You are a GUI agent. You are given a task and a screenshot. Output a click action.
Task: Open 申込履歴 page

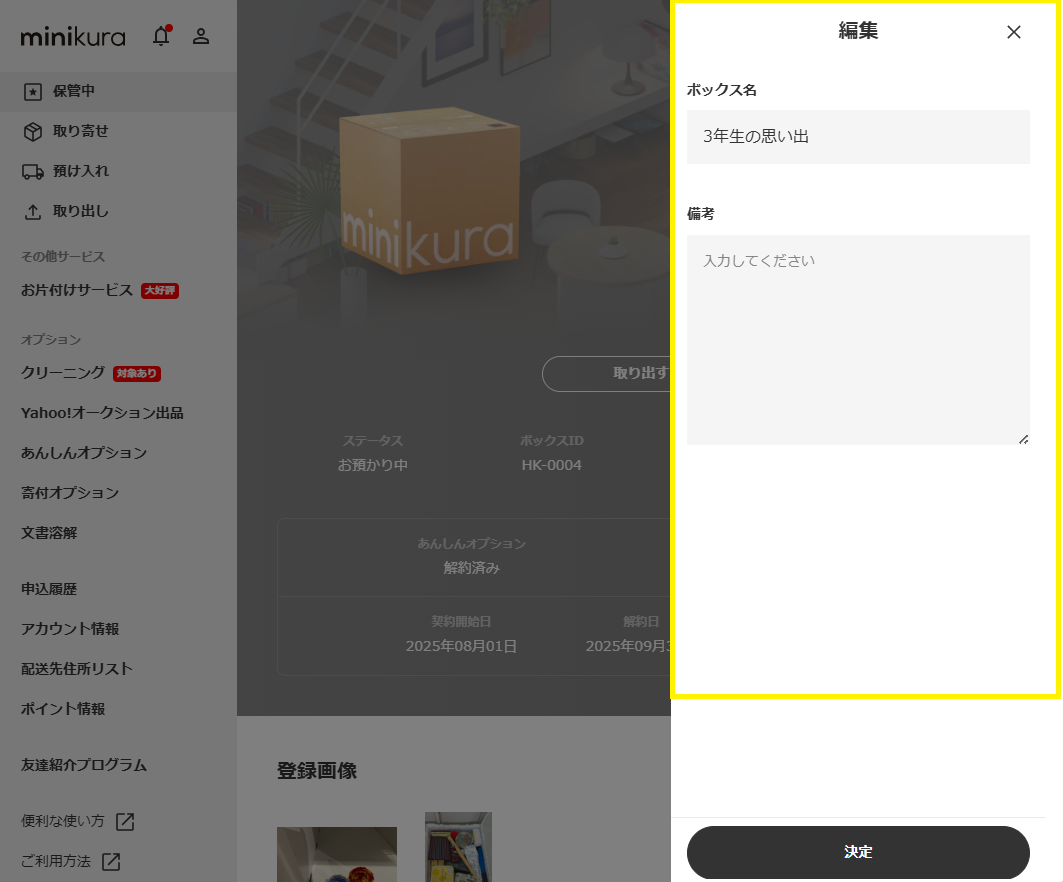(49, 589)
